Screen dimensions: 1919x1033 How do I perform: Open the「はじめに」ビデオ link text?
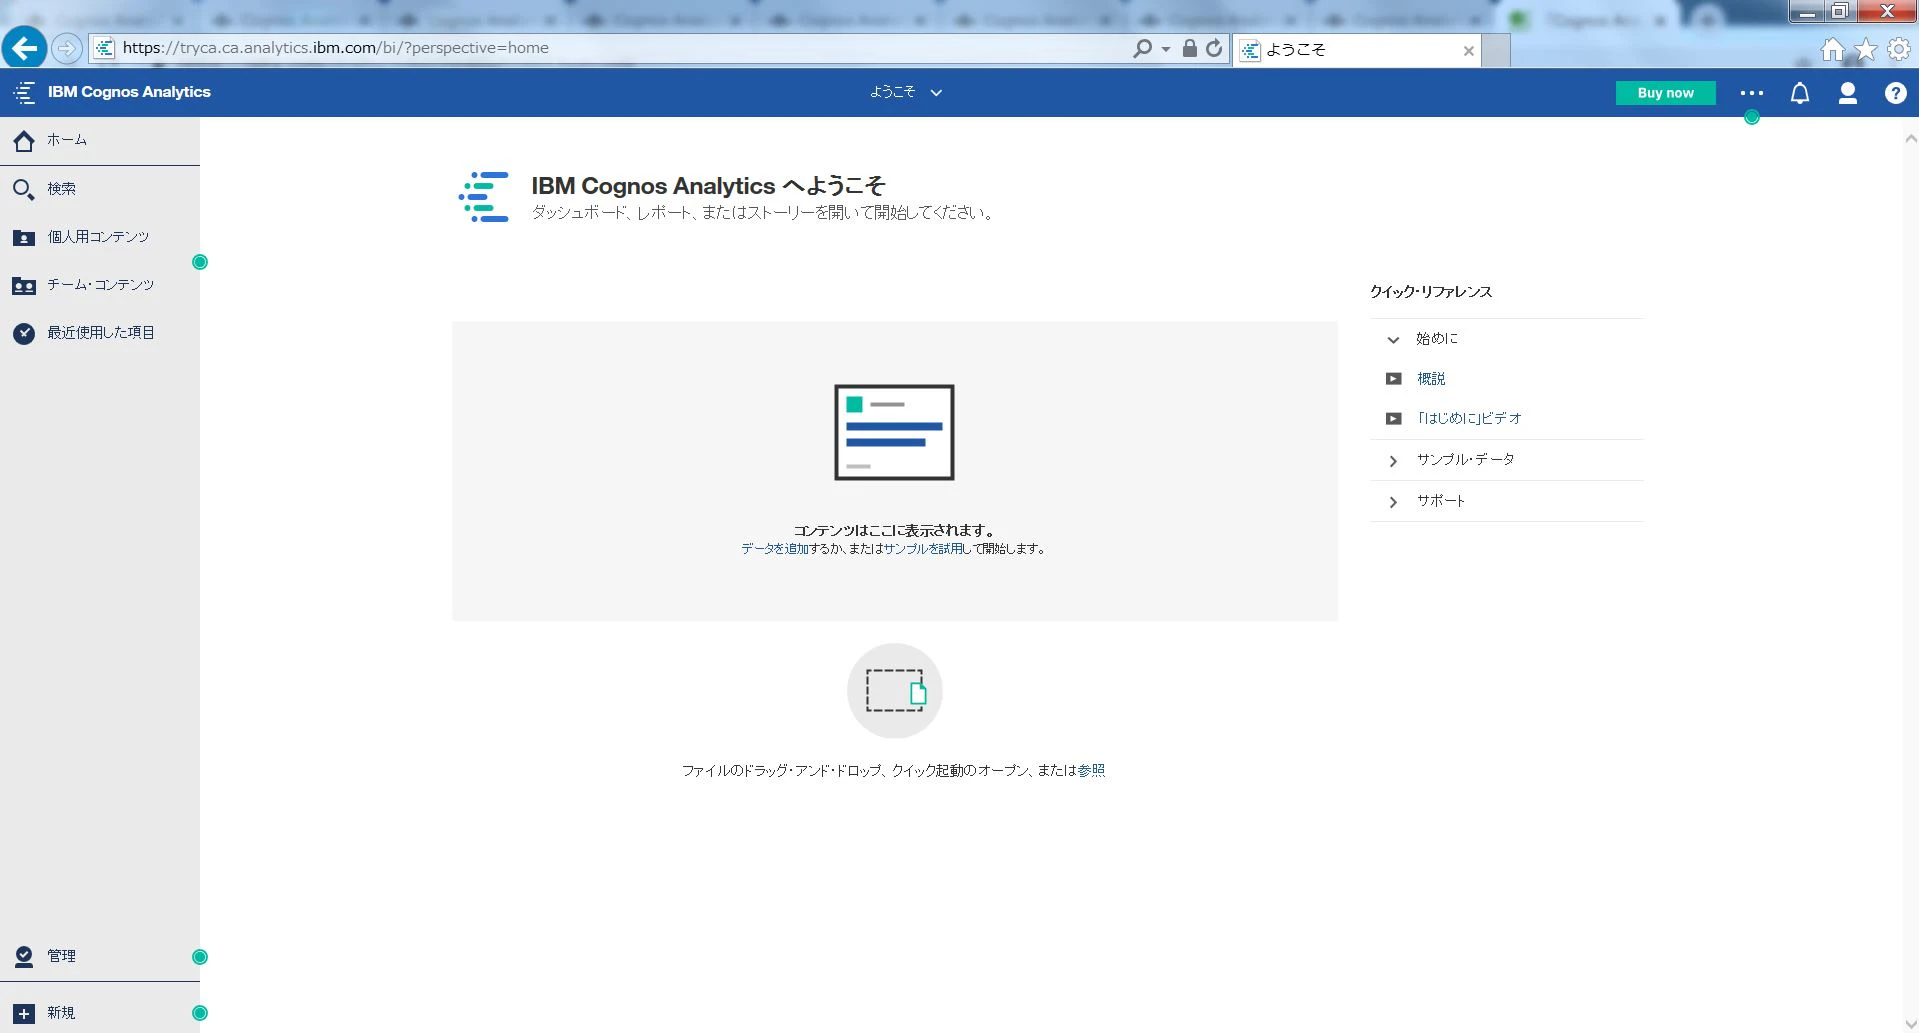pos(1469,419)
